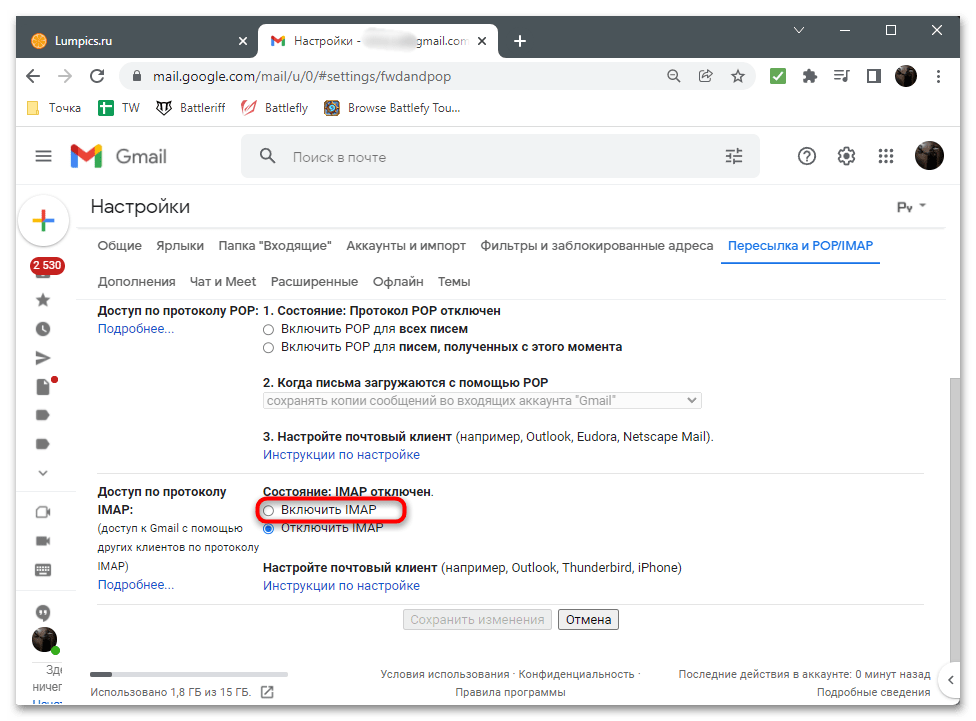The image size is (976, 721).
Task: Open Gmail settings gear icon
Action: pyautogui.click(x=846, y=156)
